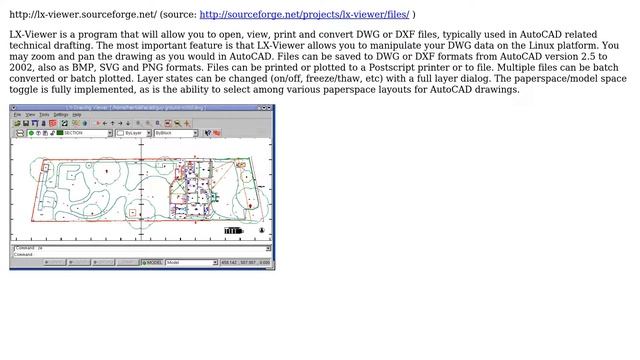
Task: Click the pan right arrow icon
Action: [x=120, y=123]
